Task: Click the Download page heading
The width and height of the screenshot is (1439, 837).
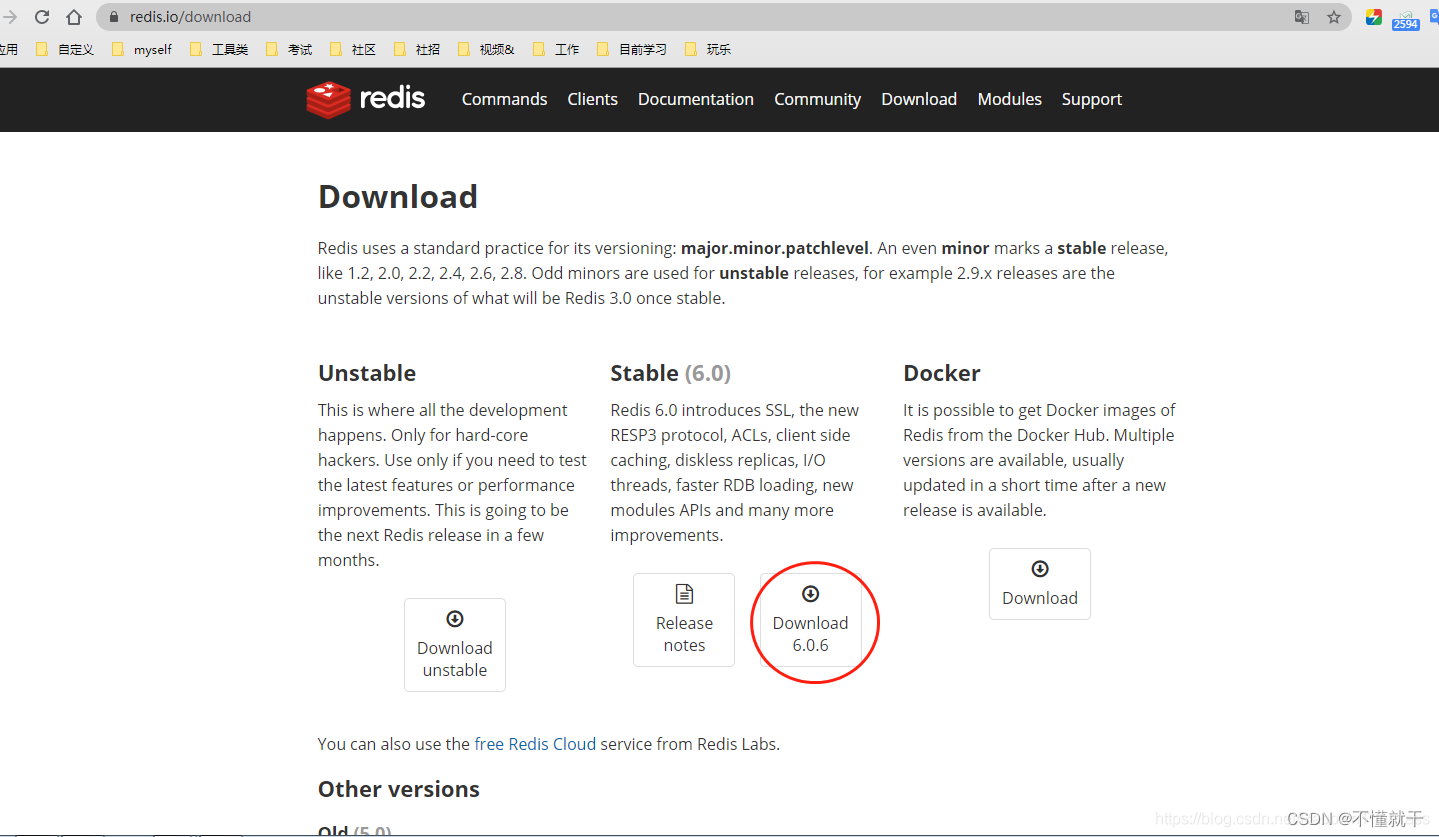Action: [398, 196]
